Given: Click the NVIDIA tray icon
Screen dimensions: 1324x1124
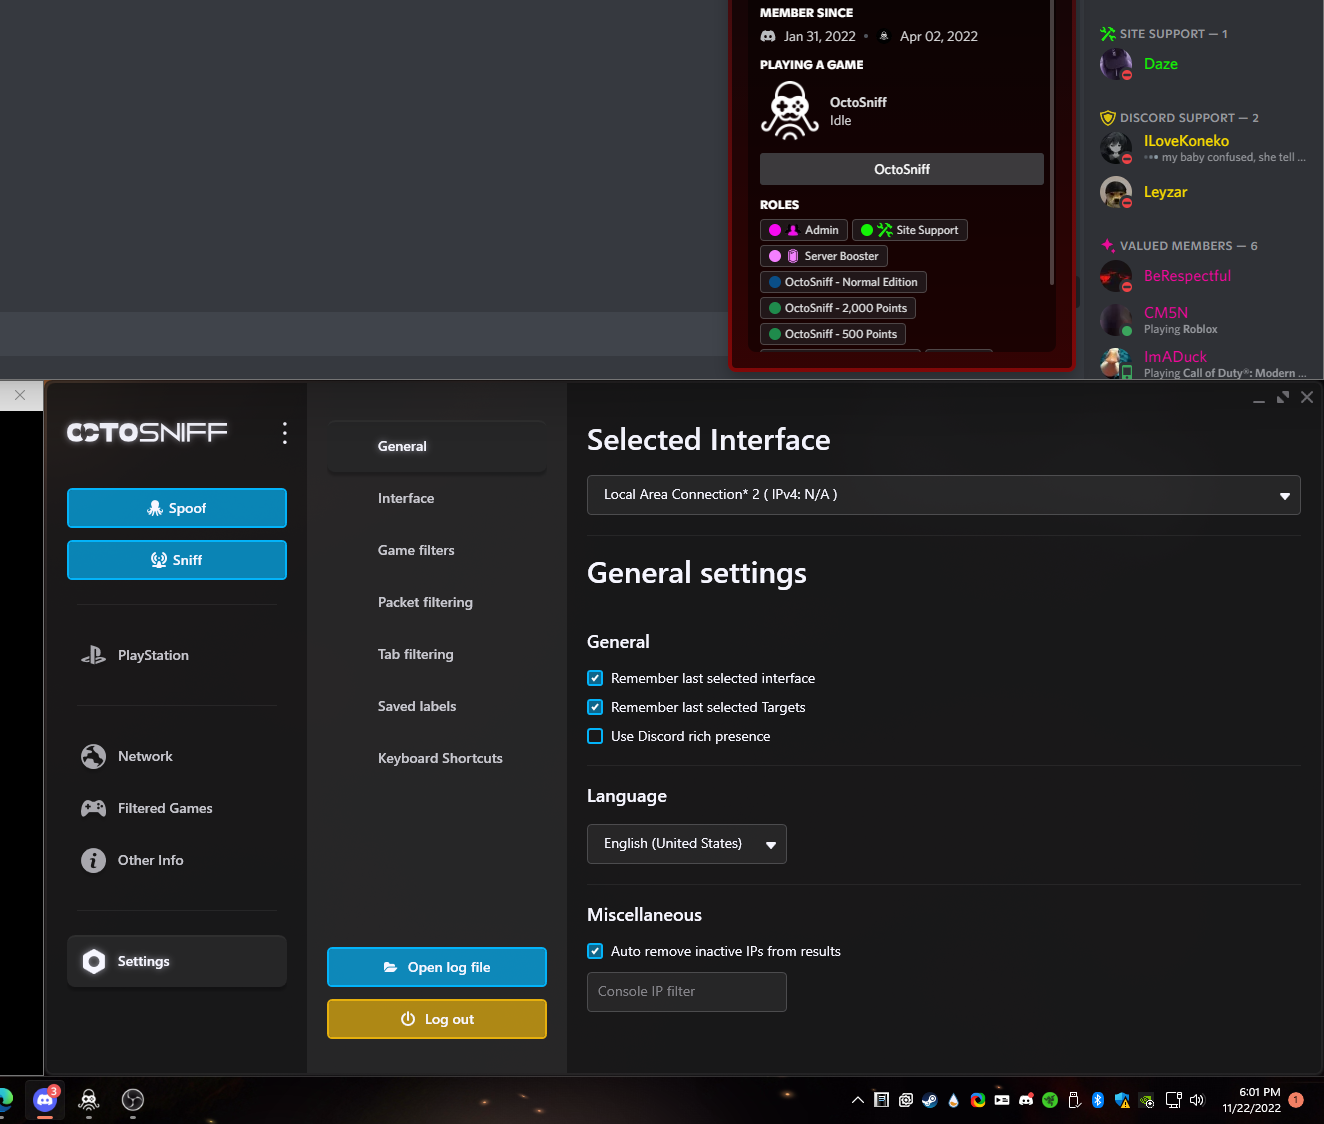Looking at the screenshot, I should coord(1146,1101).
